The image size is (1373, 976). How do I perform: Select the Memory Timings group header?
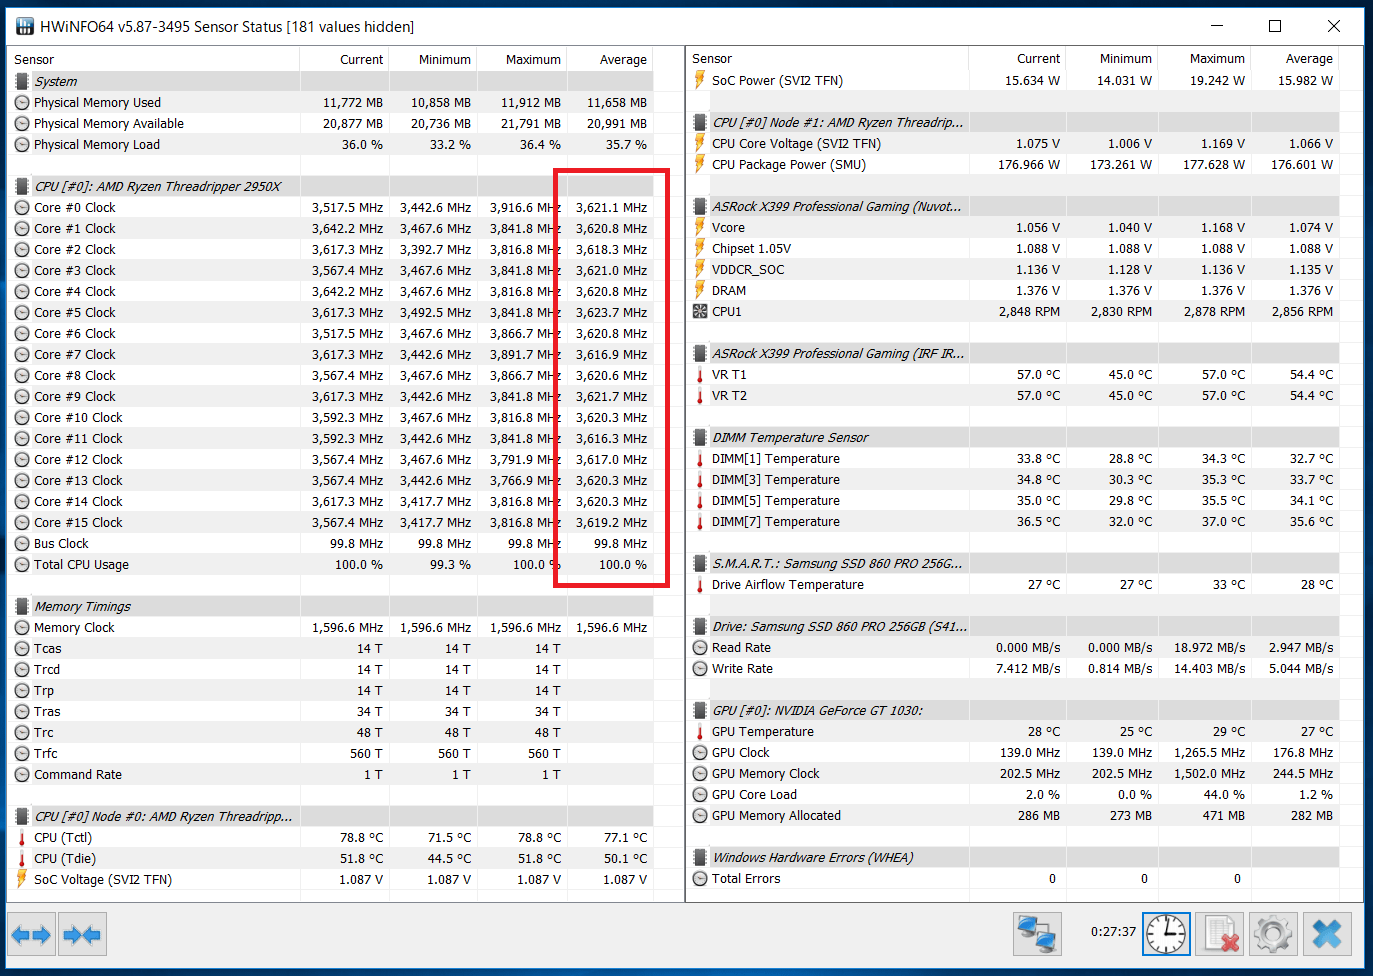(332, 606)
